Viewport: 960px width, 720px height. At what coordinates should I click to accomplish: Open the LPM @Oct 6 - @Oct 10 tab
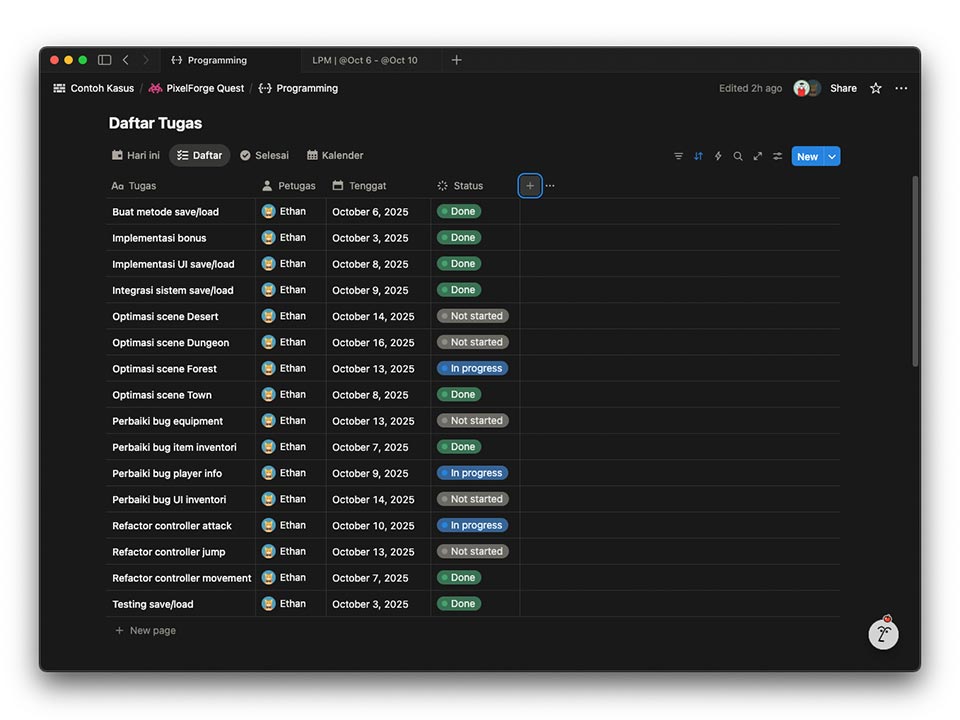[x=365, y=60]
